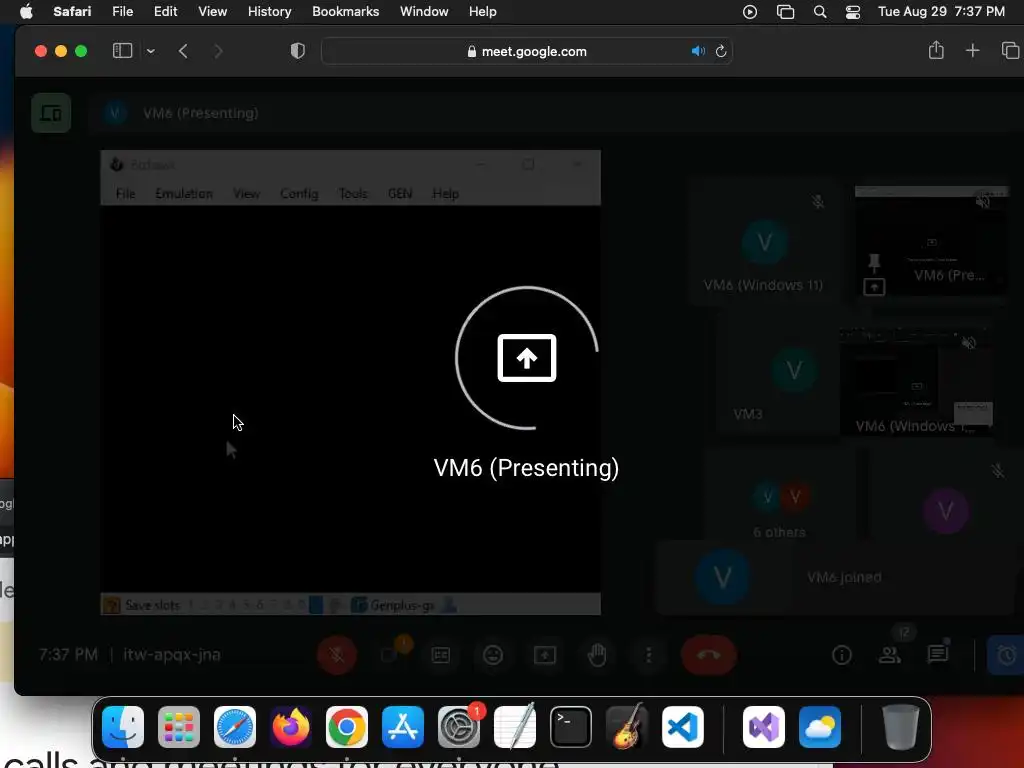Open Google Chrome from the Dock

pyautogui.click(x=347, y=727)
